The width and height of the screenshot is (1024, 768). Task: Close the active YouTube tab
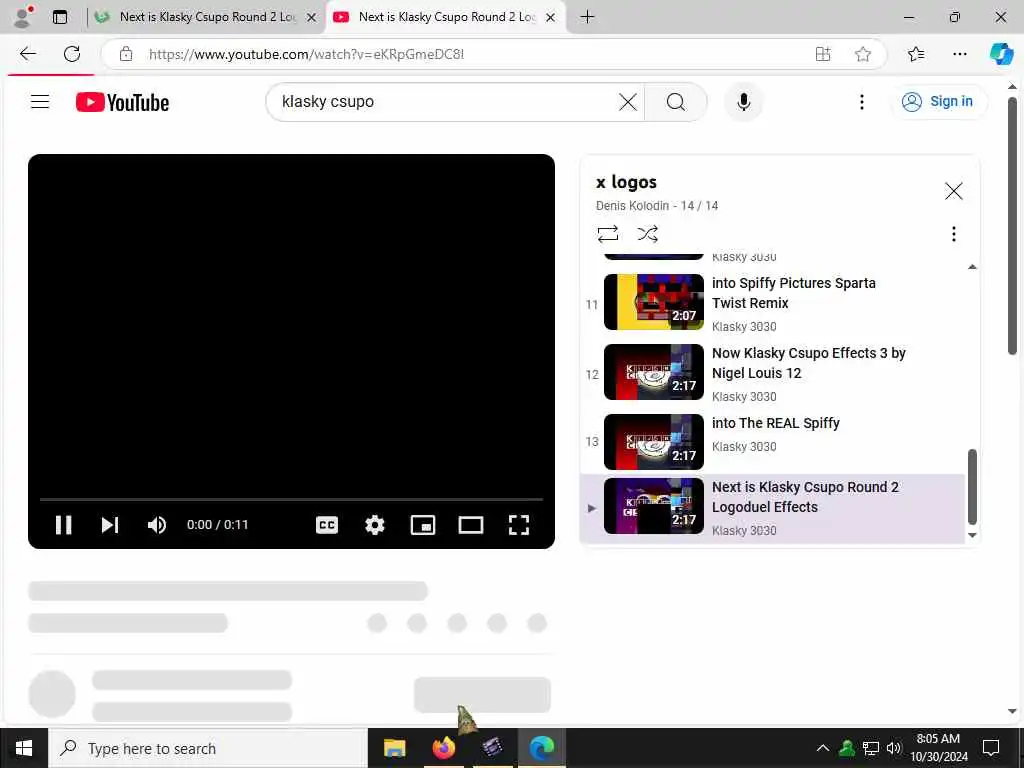[551, 18]
